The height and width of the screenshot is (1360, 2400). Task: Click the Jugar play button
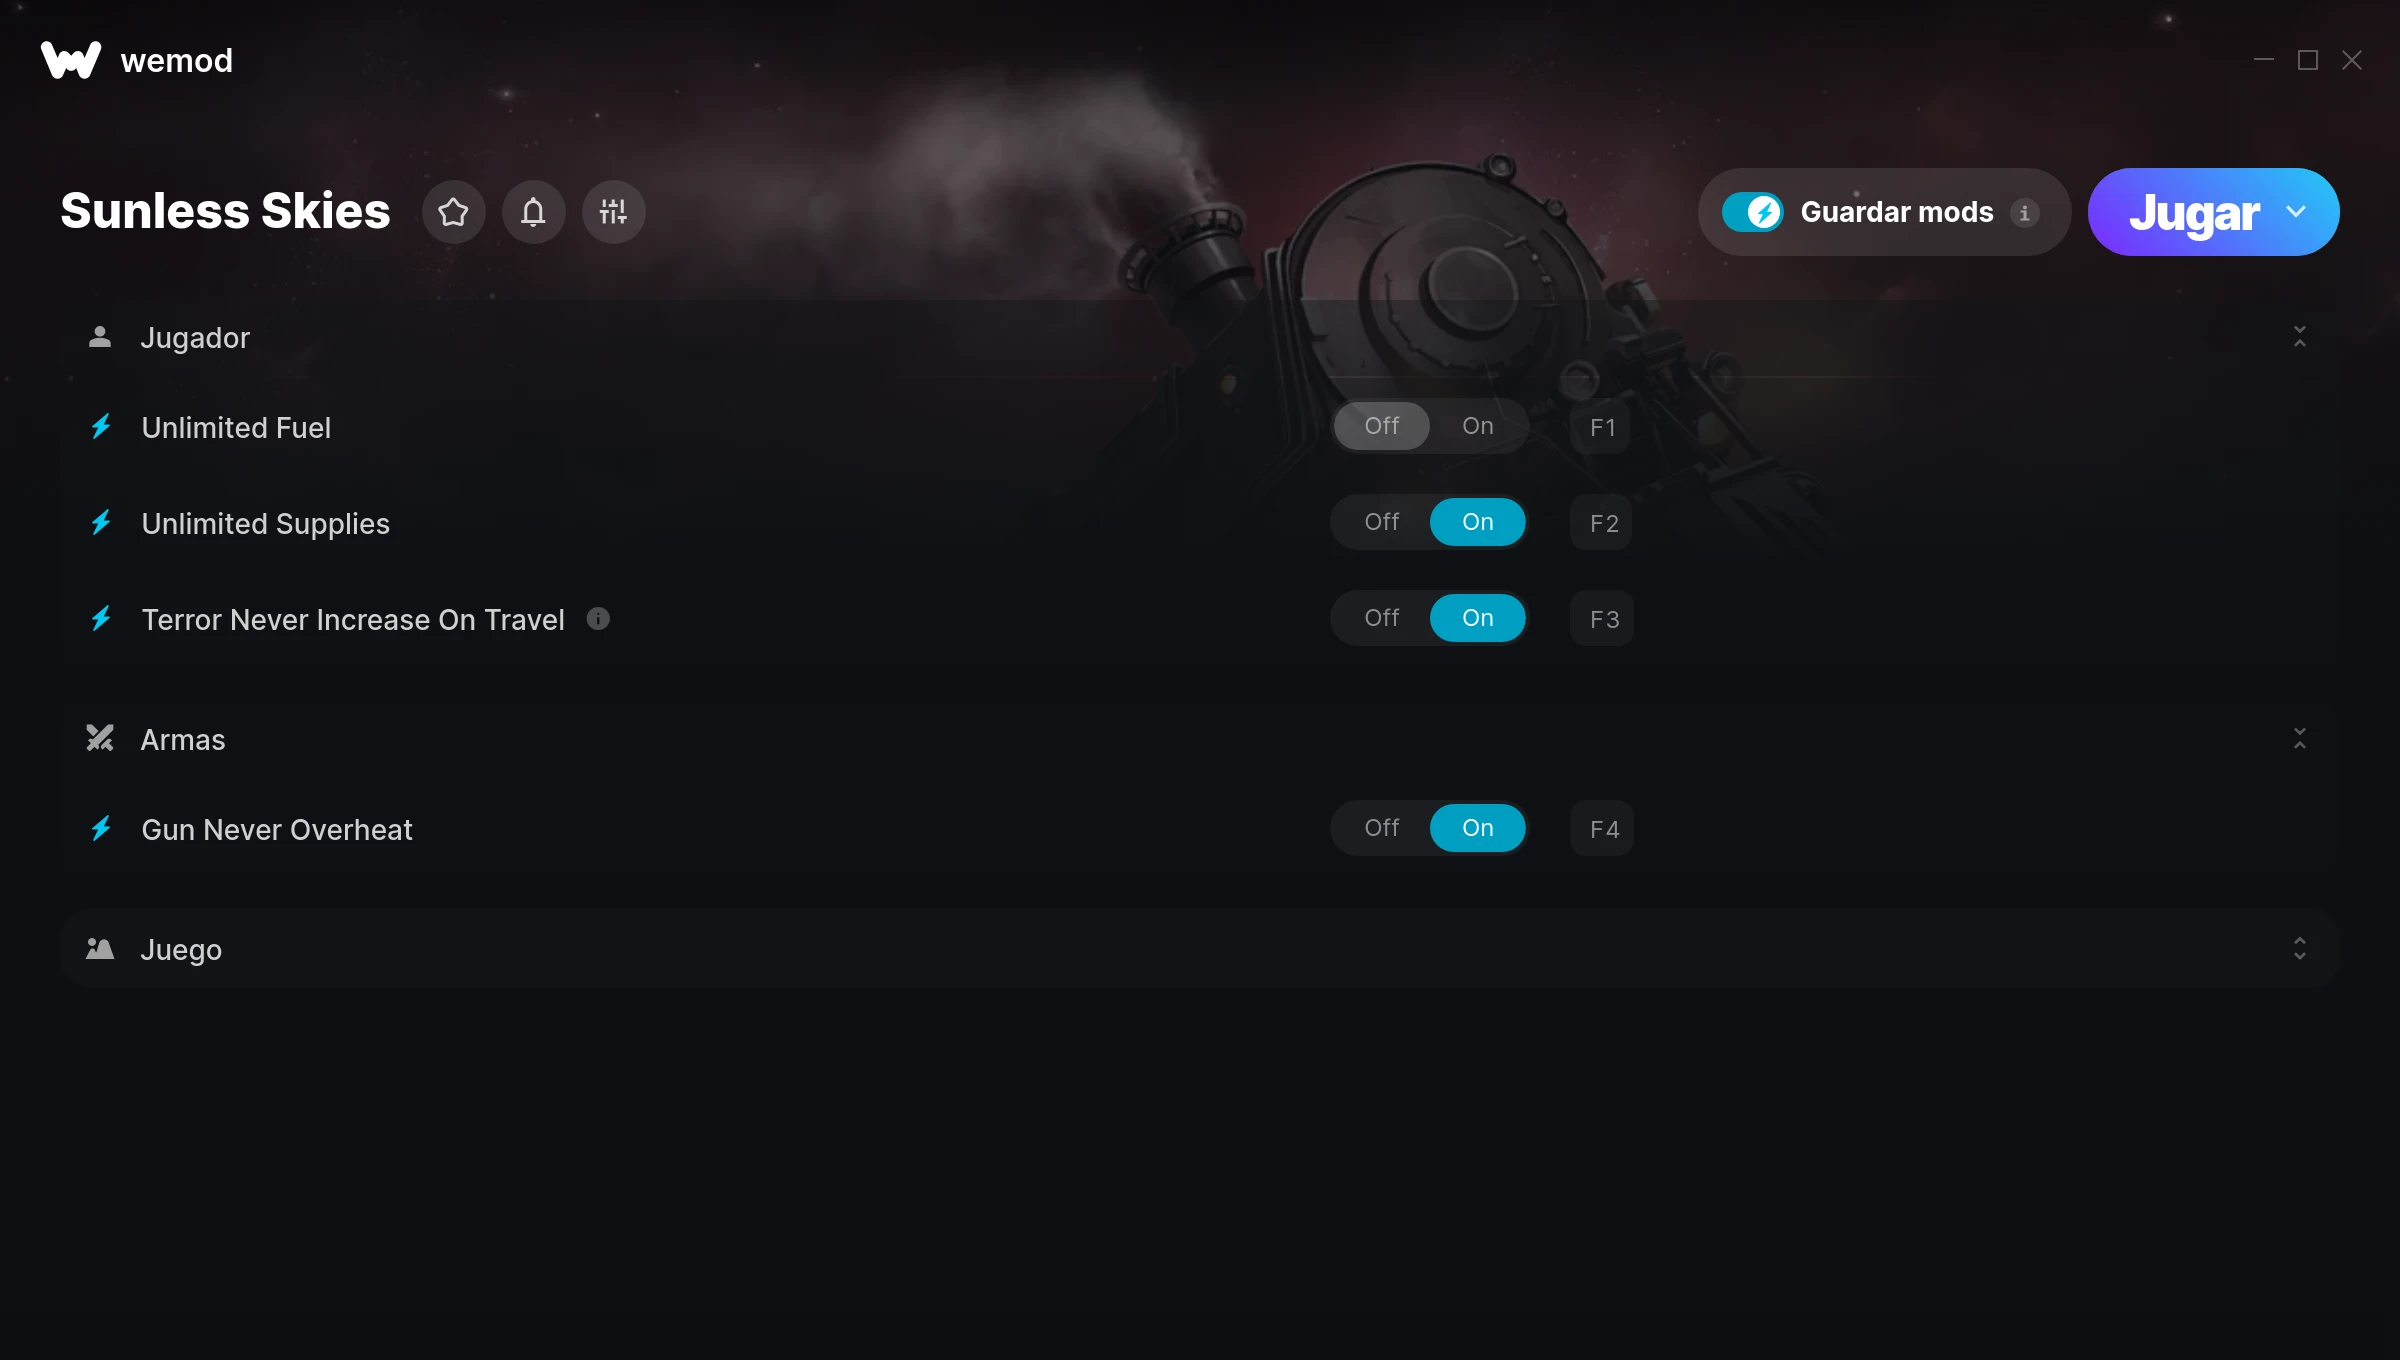[2194, 212]
